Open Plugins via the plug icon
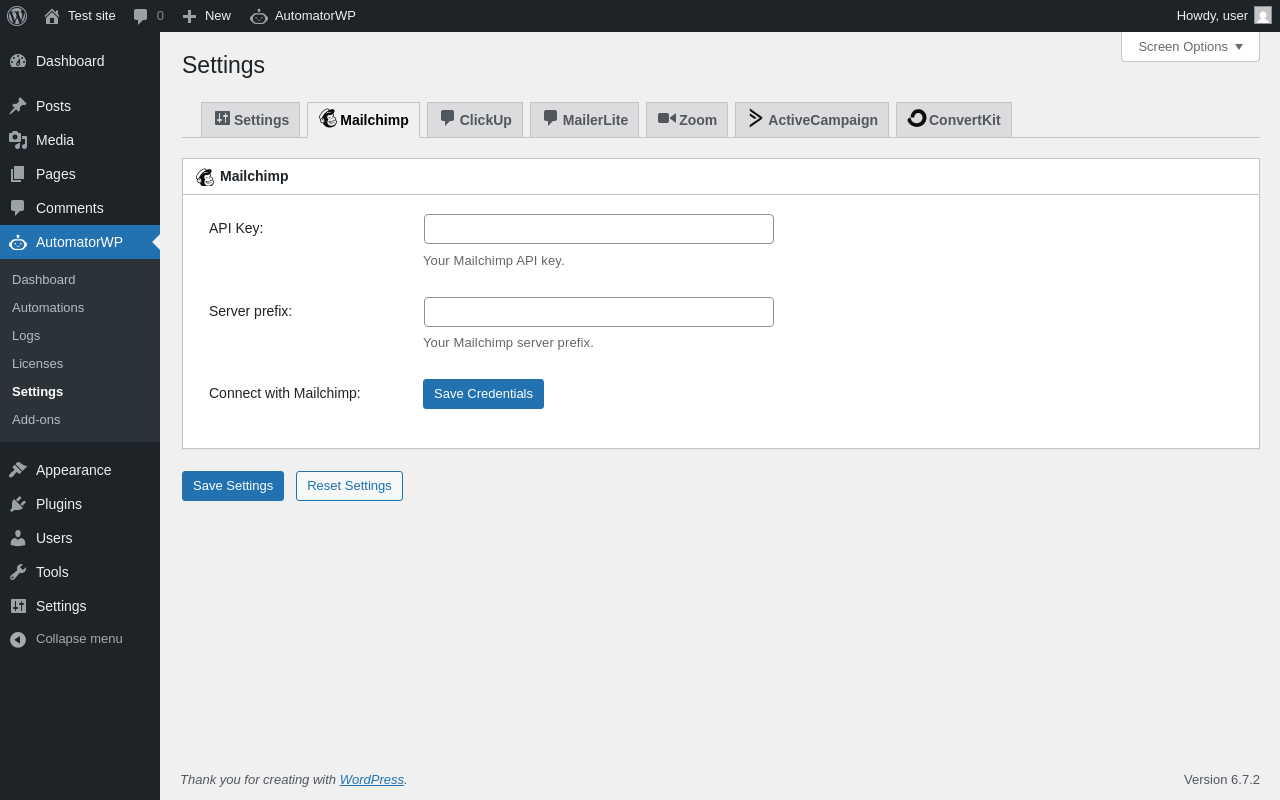Image resolution: width=1280 pixels, height=800 pixels. (18, 504)
